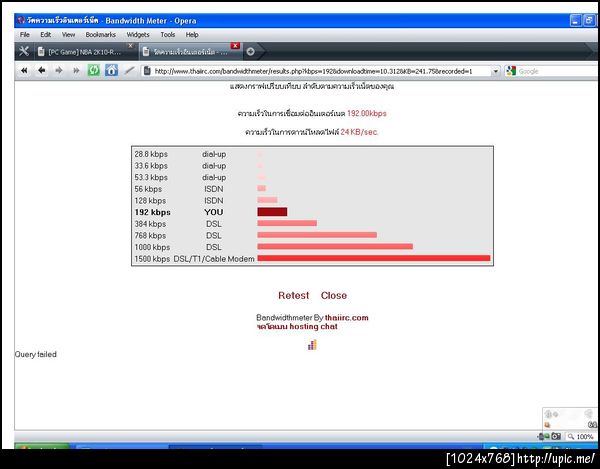Open the Help menu
Image resolution: width=600 pixels, height=469 pixels.
(192, 35)
